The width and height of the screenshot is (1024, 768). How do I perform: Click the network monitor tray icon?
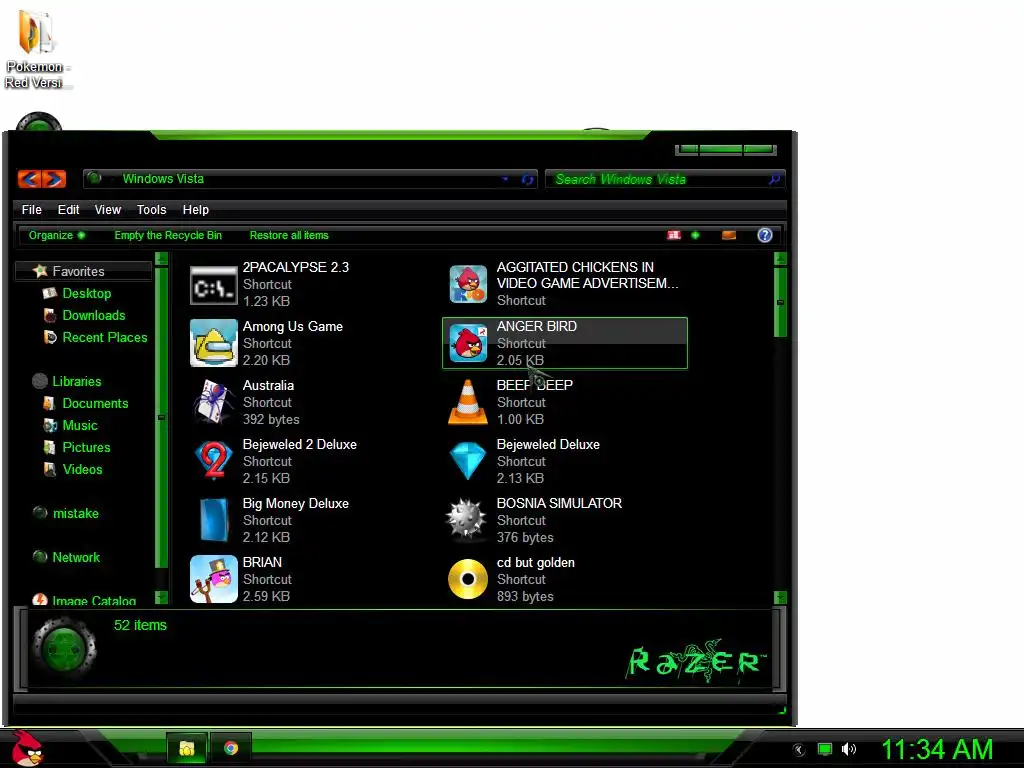click(x=825, y=749)
